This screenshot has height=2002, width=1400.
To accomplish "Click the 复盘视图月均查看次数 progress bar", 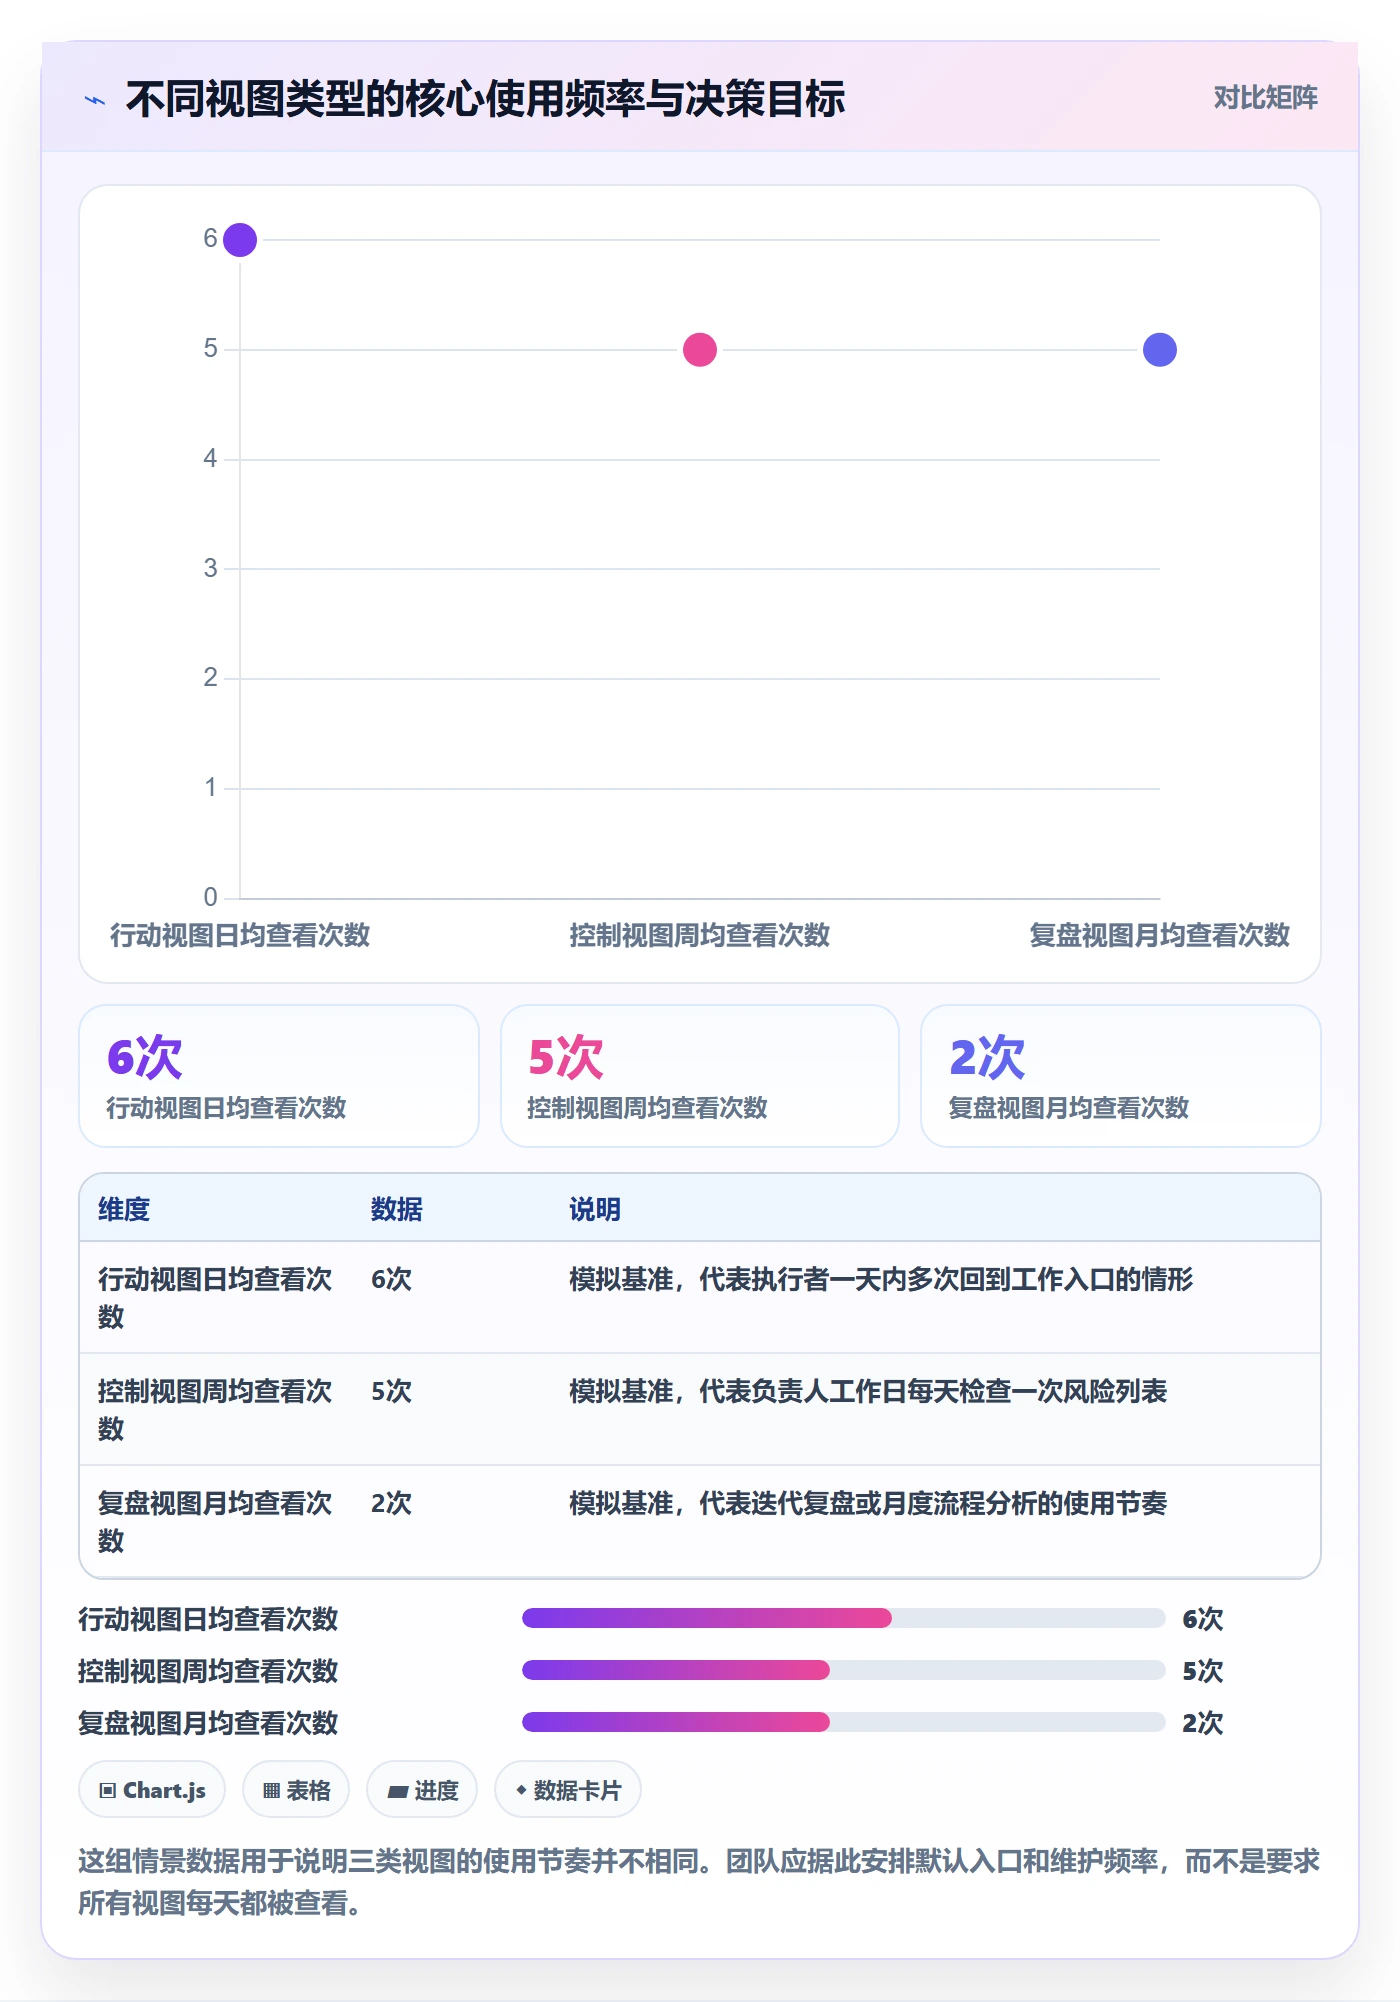I will [x=844, y=1722].
